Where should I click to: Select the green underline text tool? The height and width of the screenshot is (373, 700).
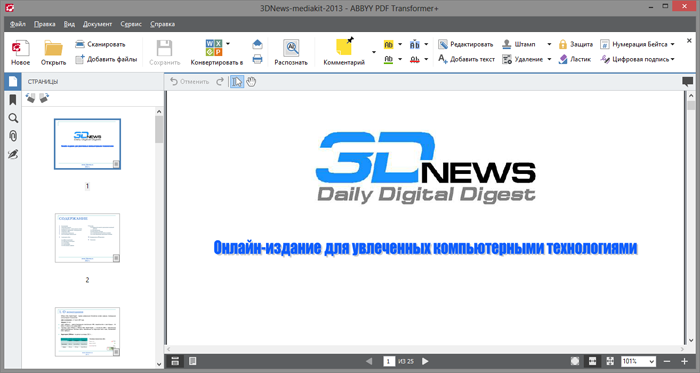click(x=388, y=59)
